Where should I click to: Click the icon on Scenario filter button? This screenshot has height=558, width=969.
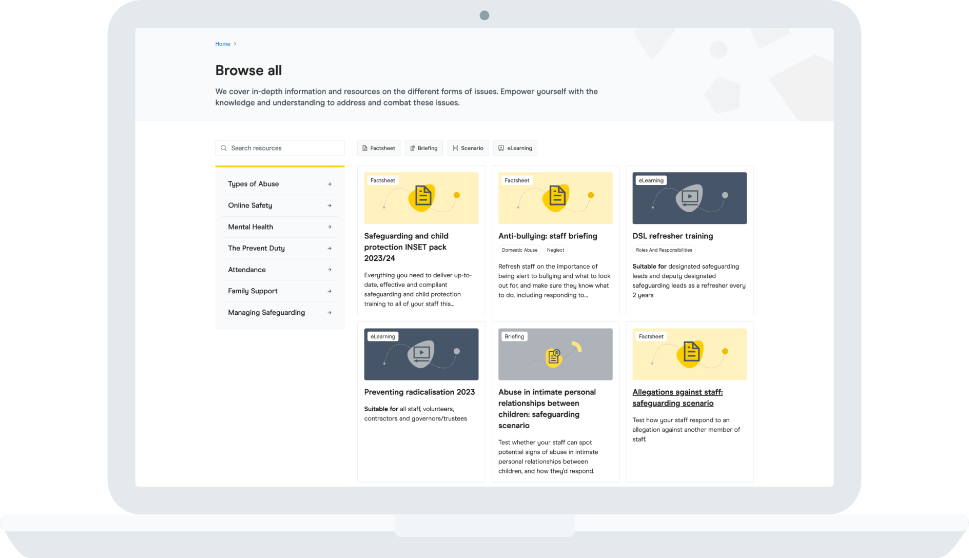[455, 148]
